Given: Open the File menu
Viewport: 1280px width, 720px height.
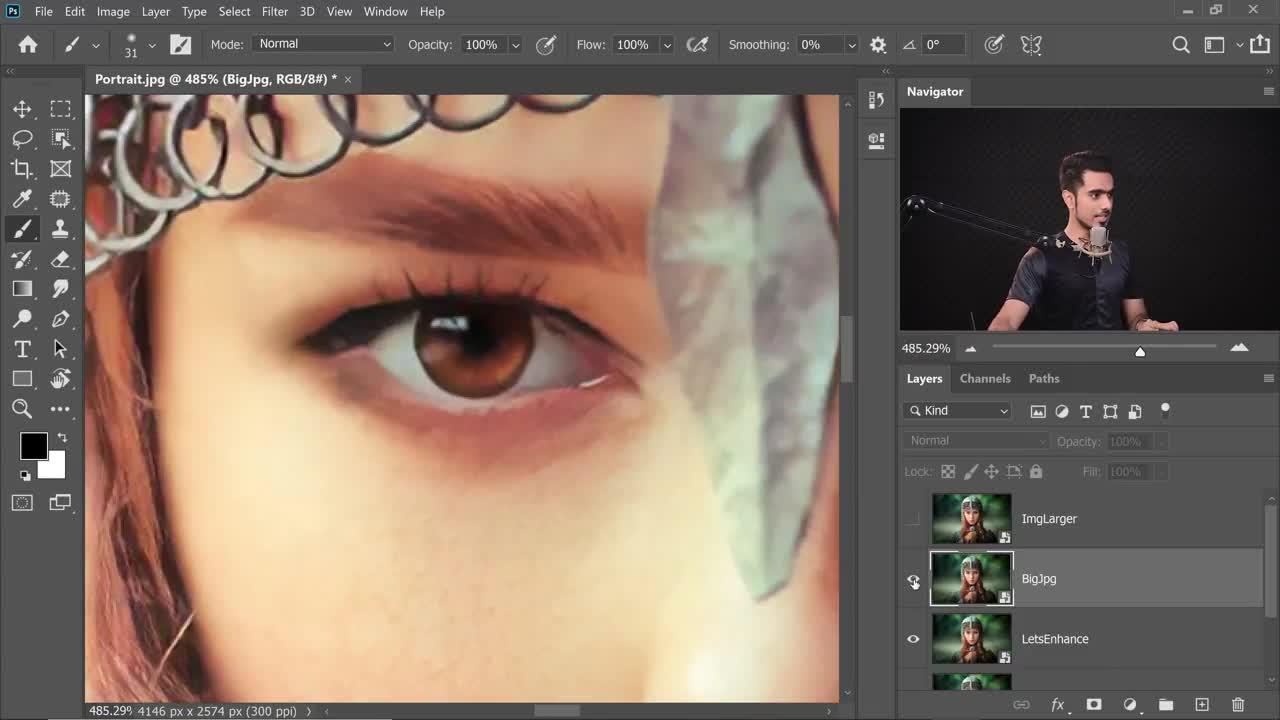Looking at the screenshot, I should (43, 11).
